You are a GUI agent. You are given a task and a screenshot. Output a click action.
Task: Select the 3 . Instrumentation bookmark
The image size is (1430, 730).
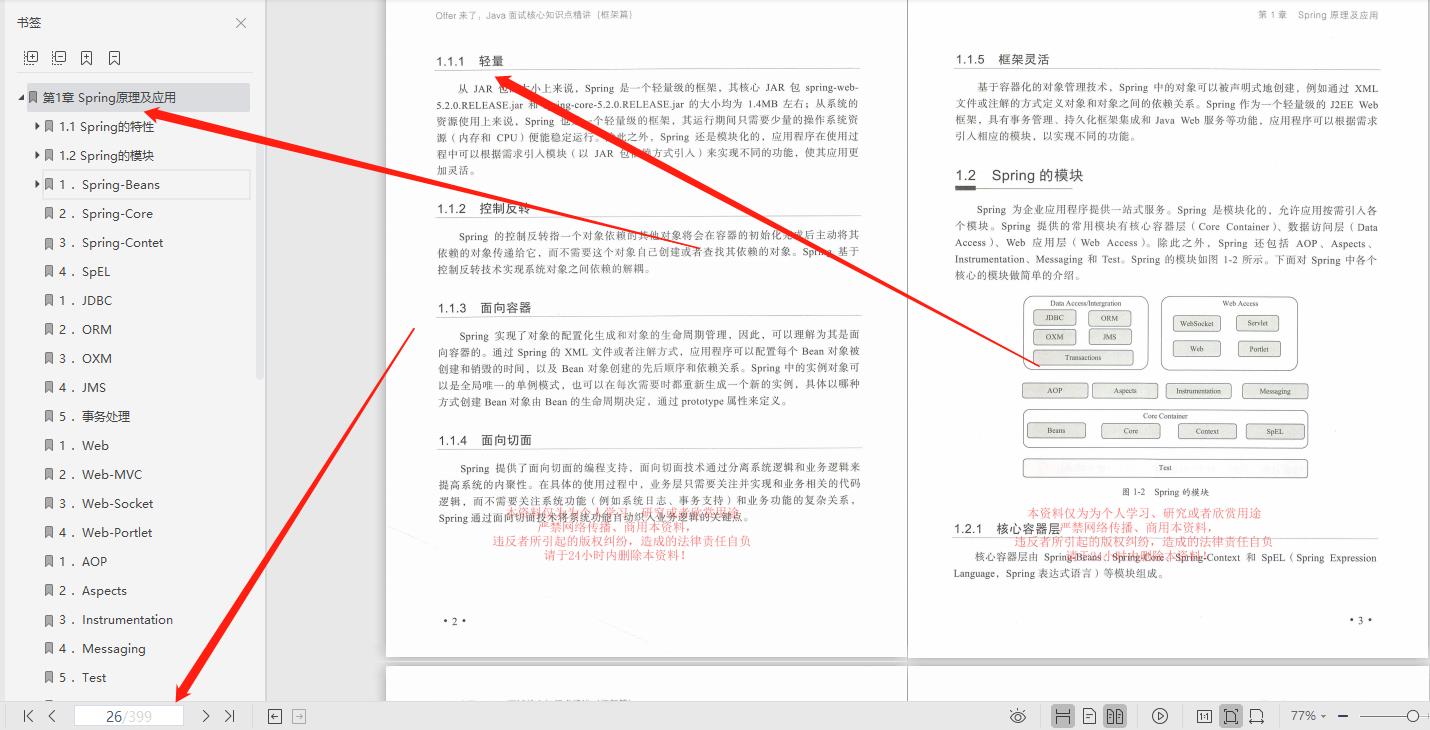click(116, 620)
